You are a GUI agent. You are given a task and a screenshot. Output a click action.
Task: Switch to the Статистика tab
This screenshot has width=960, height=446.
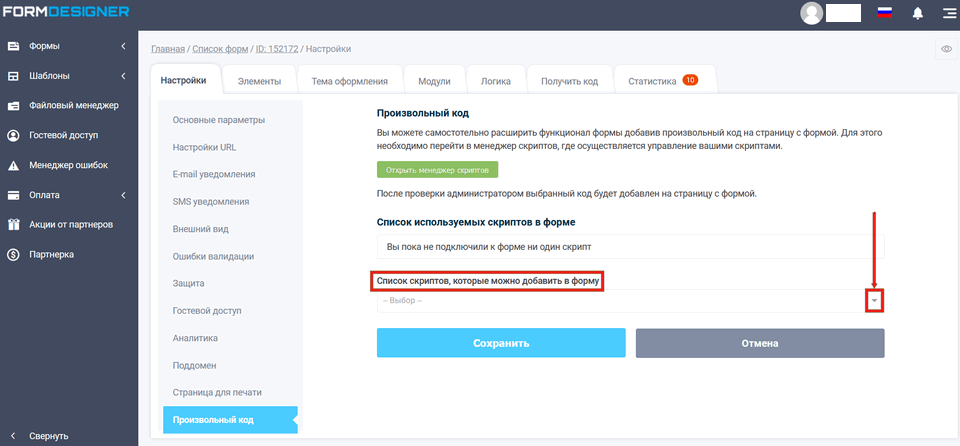664,81
